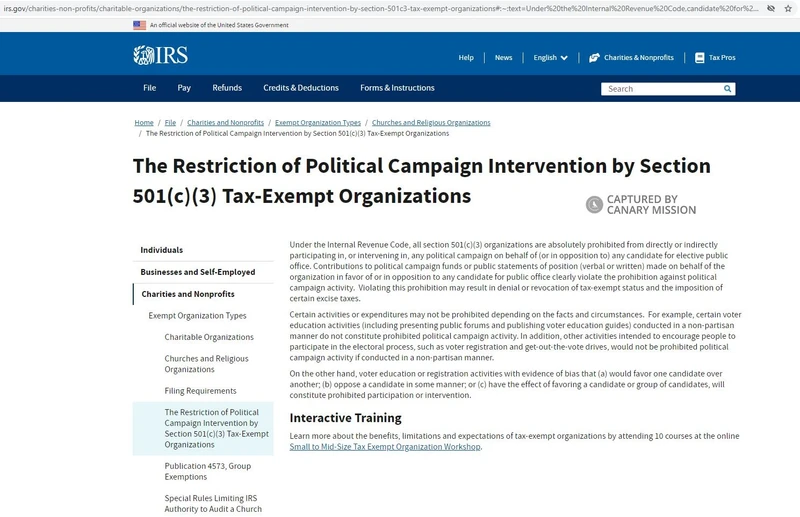Open Small to Mid-Size Tax Exempt Organization Workshop link
This screenshot has width=800, height=517.
click(385, 447)
